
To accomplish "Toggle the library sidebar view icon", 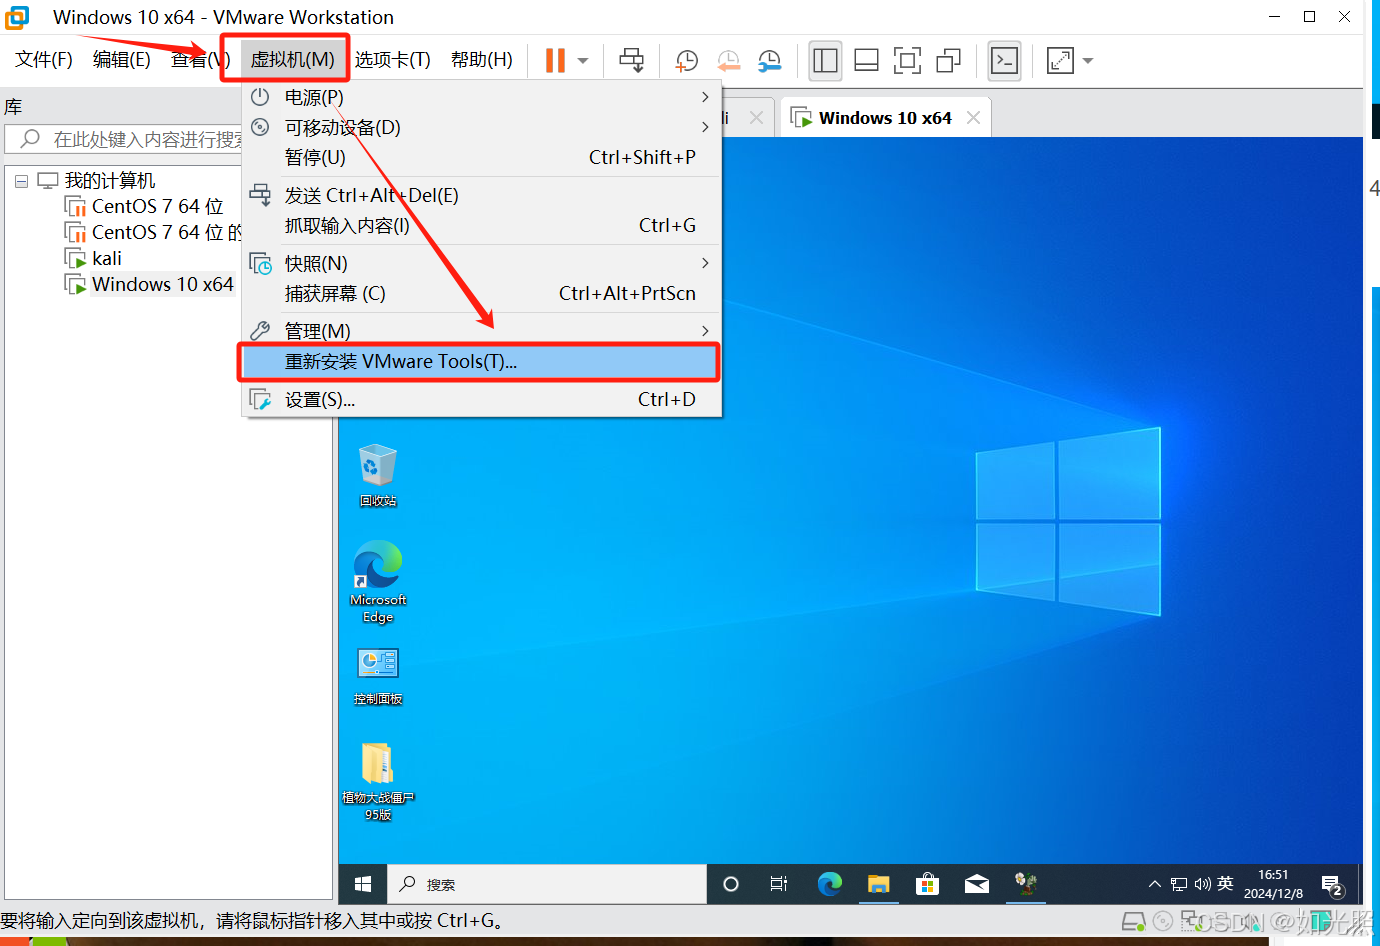I will 825,60.
